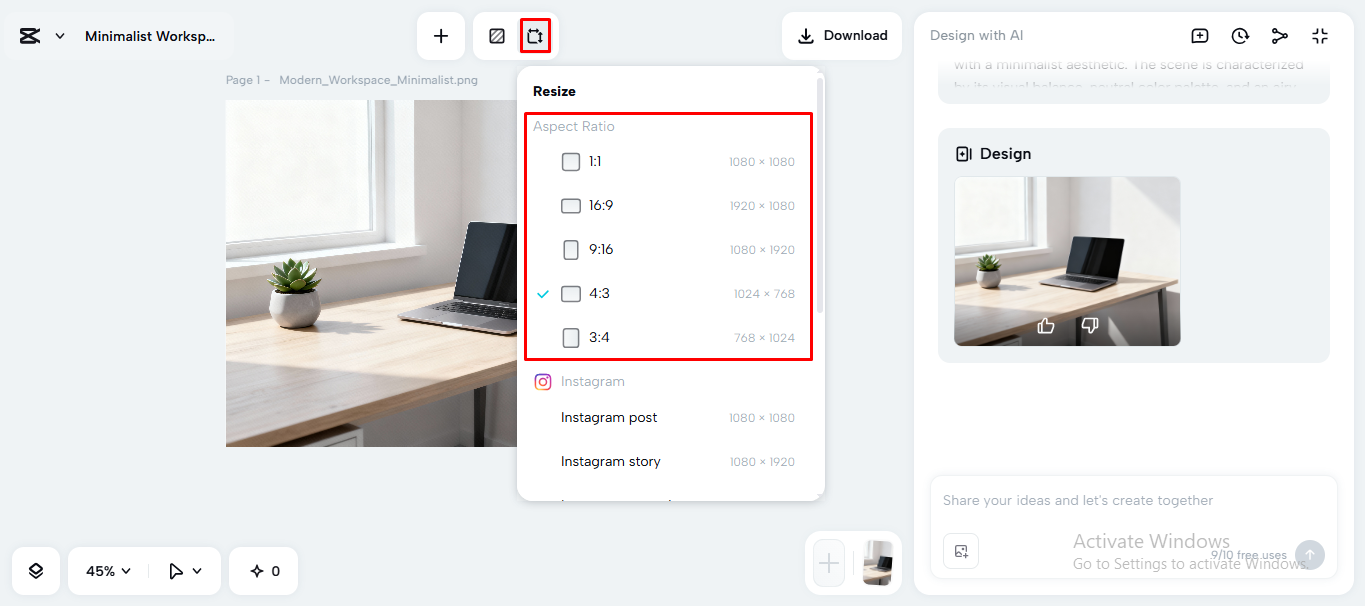This screenshot has height=606, width=1365.
Task: Open the chat history clock icon
Action: (1240, 36)
